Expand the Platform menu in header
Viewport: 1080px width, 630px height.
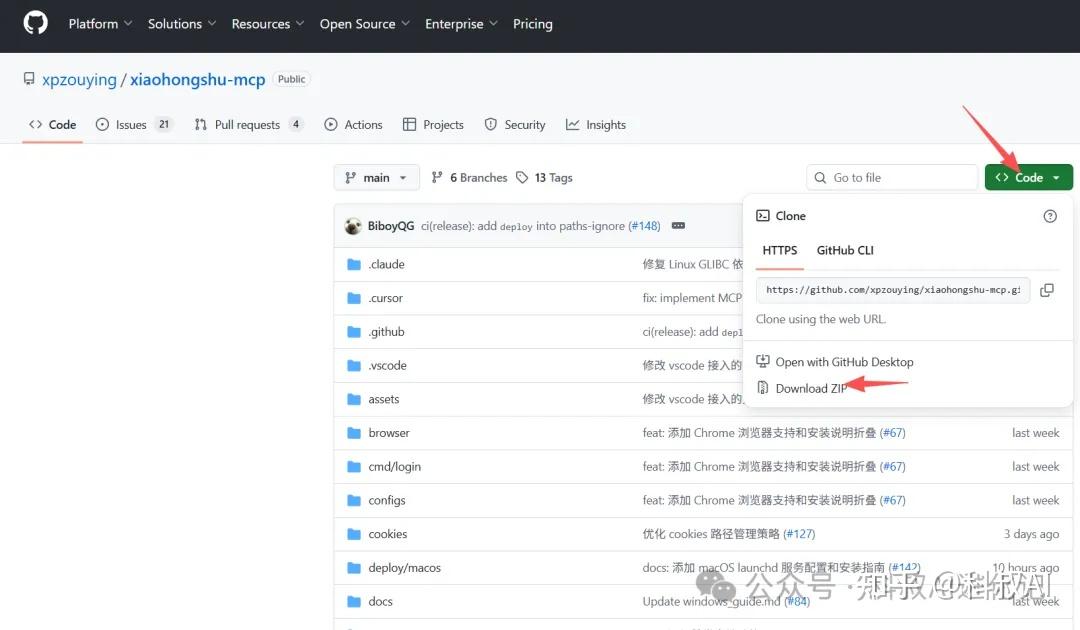coord(99,24)
